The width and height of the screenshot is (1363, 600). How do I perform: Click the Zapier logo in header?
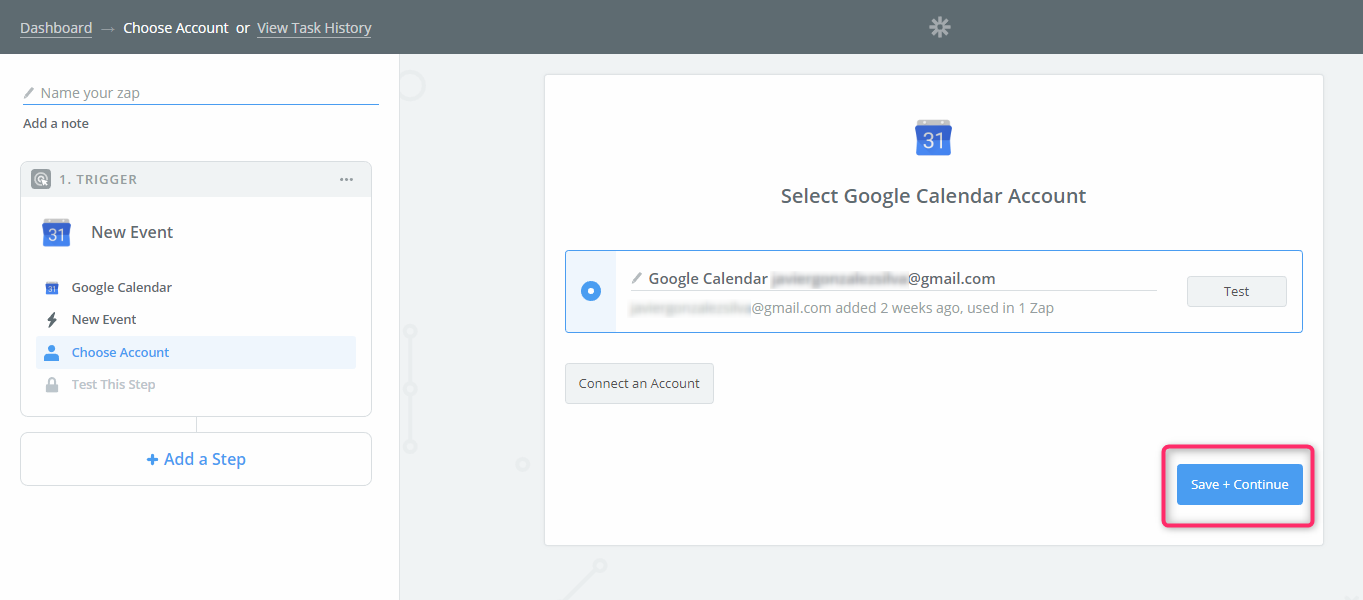940,27
